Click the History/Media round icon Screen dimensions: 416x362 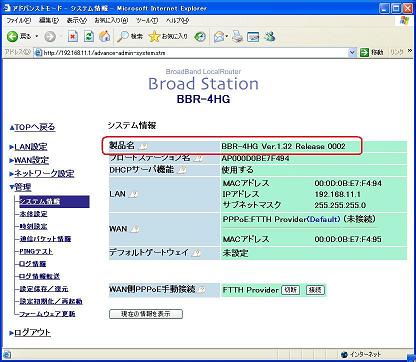coord(200,37)
